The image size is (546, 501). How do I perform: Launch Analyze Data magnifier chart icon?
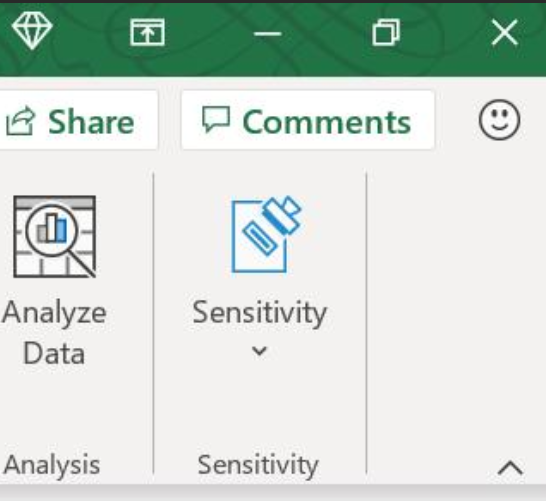[x=54, y=237]
